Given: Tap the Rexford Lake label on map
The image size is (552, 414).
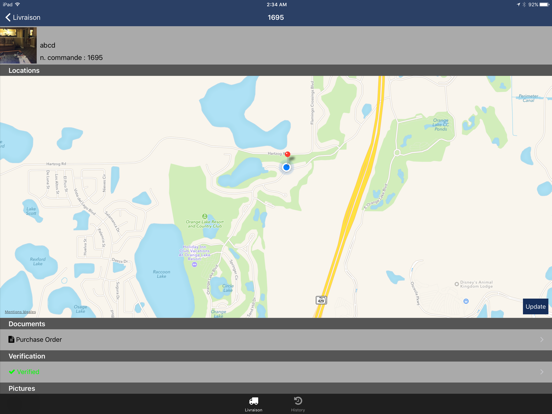Looking at the screenshot, I should tap(38, 261).
